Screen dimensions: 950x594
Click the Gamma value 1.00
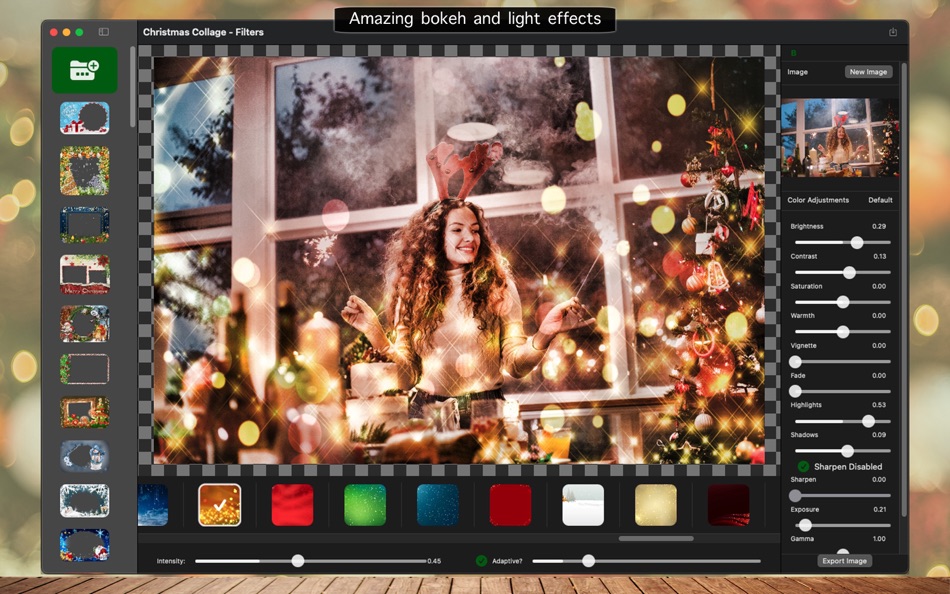point(879,539)
